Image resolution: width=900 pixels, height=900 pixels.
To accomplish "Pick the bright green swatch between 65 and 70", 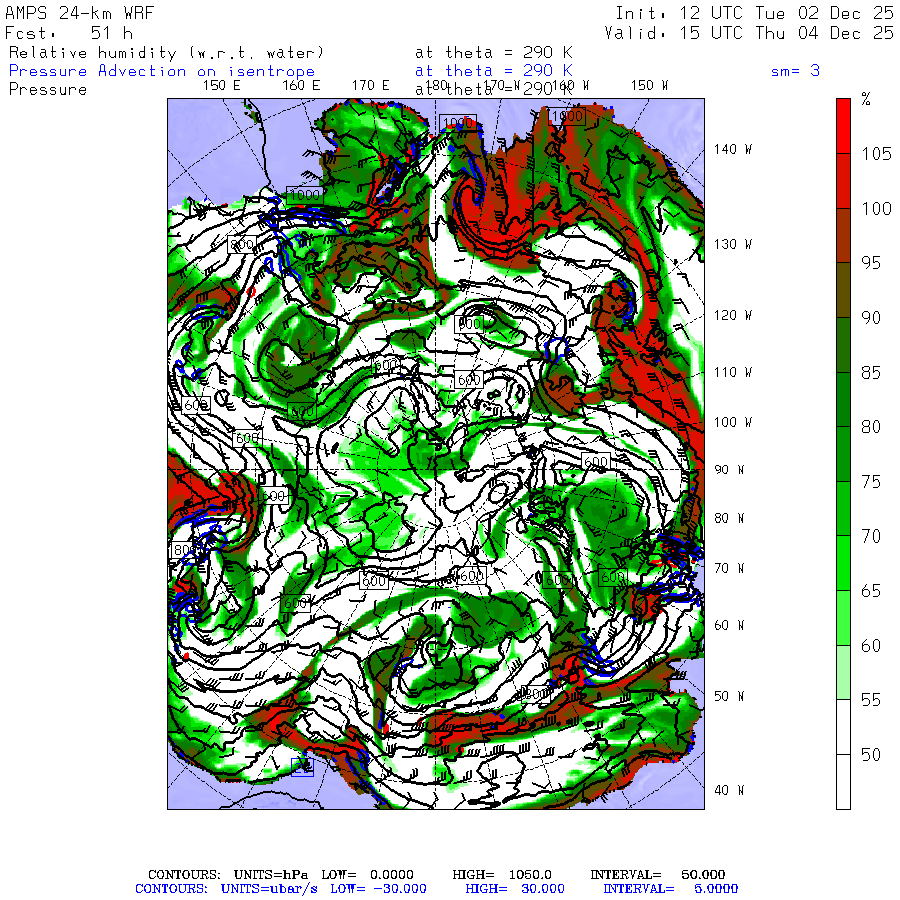I will pos(843,563).
